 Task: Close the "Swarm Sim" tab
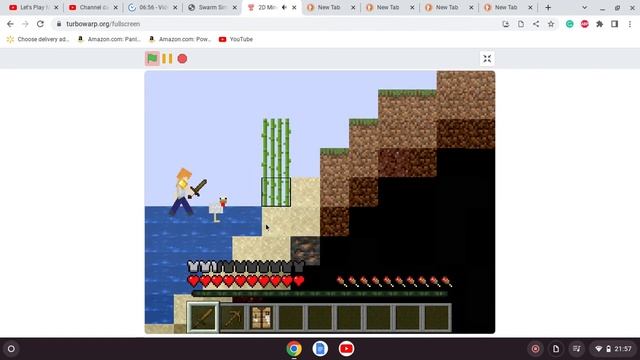235,7
